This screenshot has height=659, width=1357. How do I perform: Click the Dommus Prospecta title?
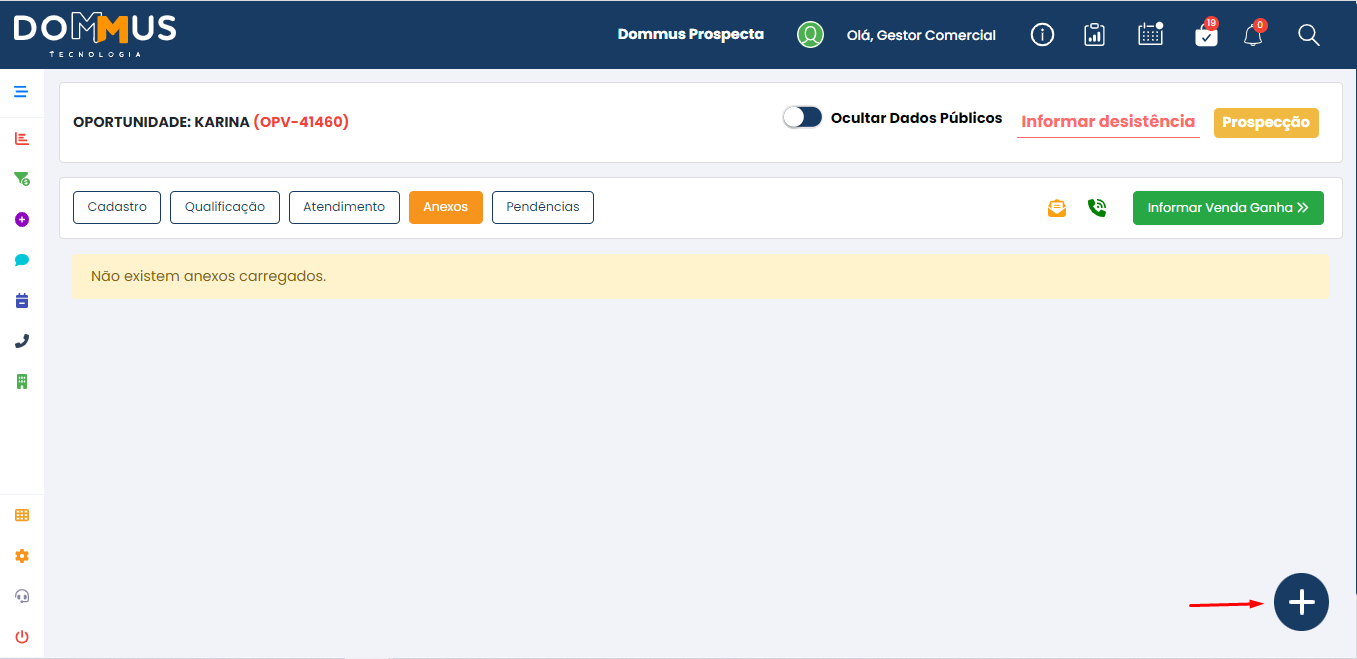691,34
